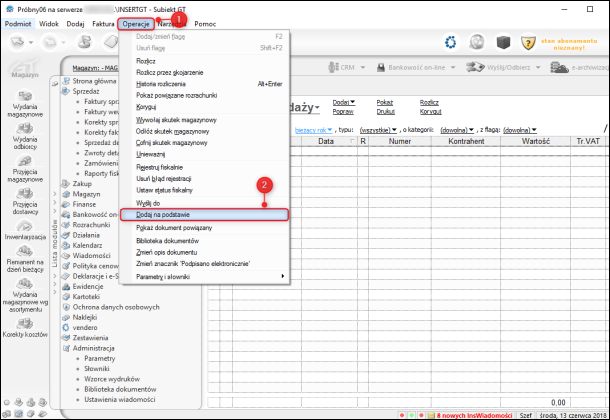The width and height of the screenshot is (610, 420).
Task: Open the Wydania magazynowe shortcut icon
Action: (25, 96)
